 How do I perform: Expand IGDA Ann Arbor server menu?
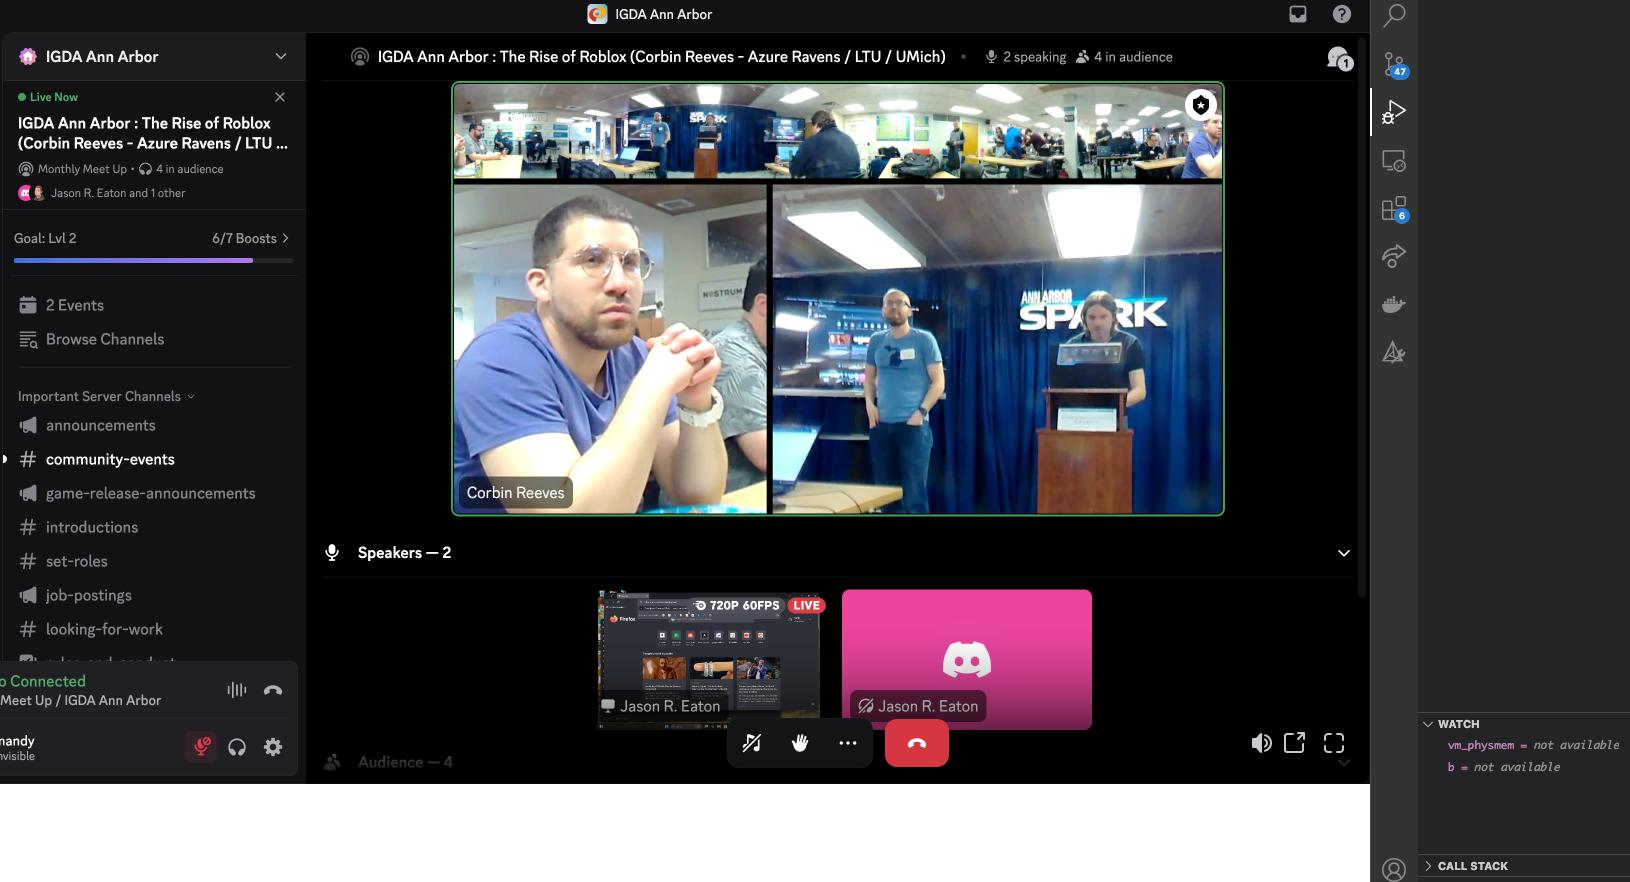pos(153,57)
